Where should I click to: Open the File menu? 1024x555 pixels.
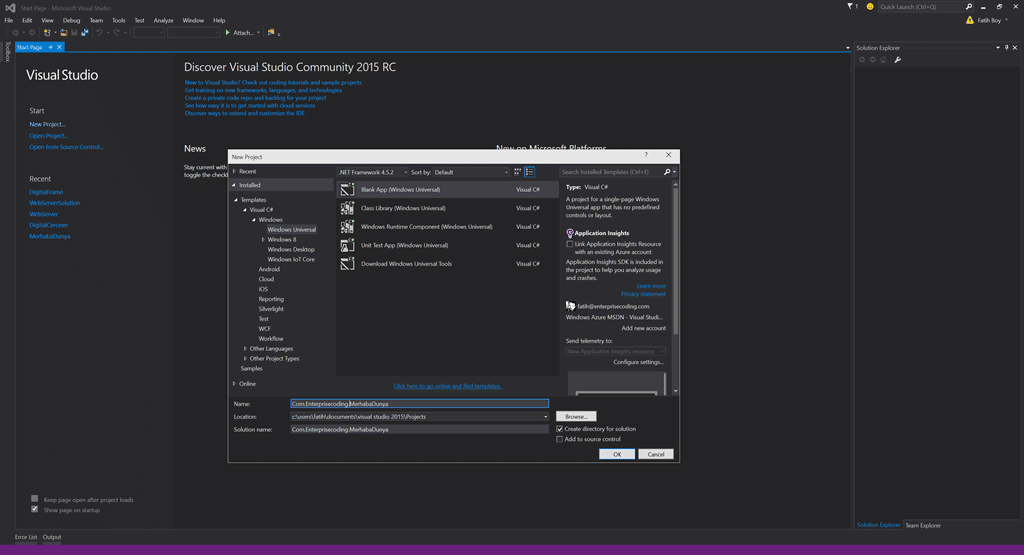8,20
